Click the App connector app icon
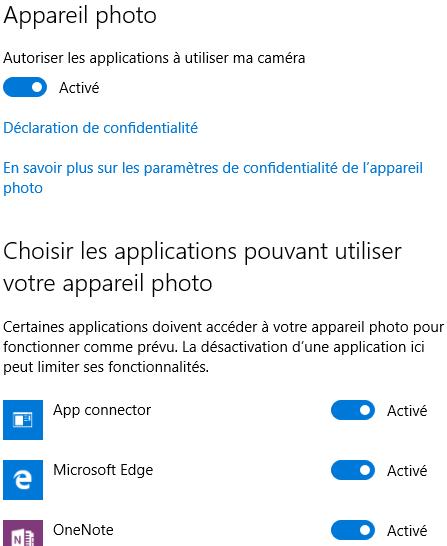 (x=23, y=420)
